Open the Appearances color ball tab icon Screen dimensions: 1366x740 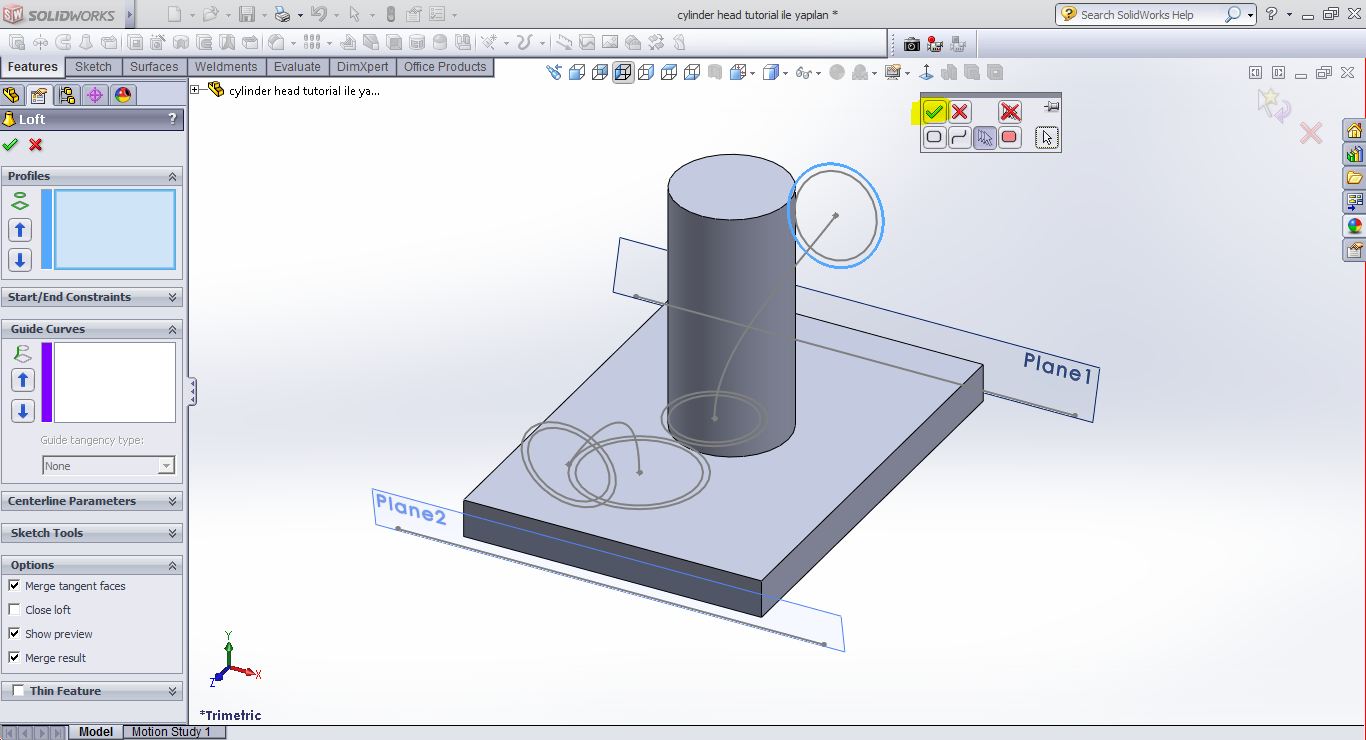pyautogui.click(x=123, y=95)
